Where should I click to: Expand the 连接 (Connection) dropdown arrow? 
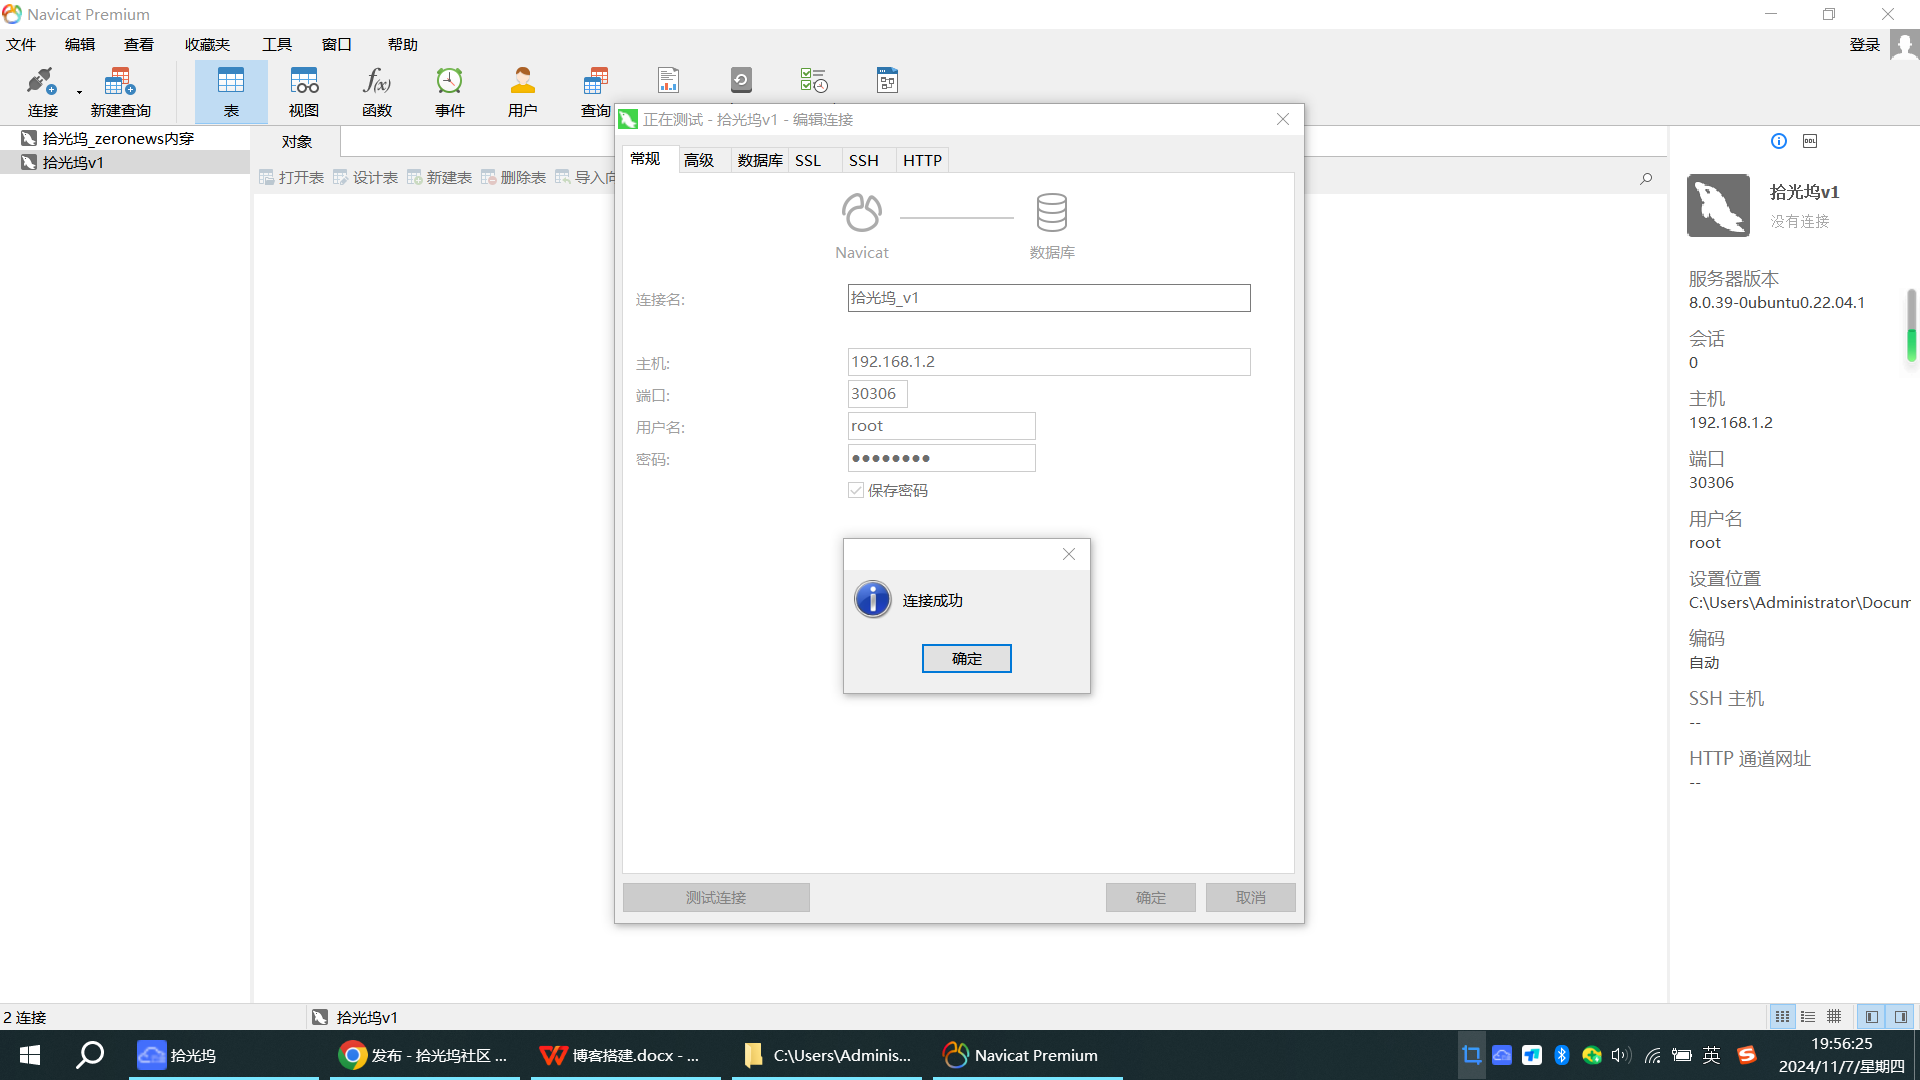point(80,92)
